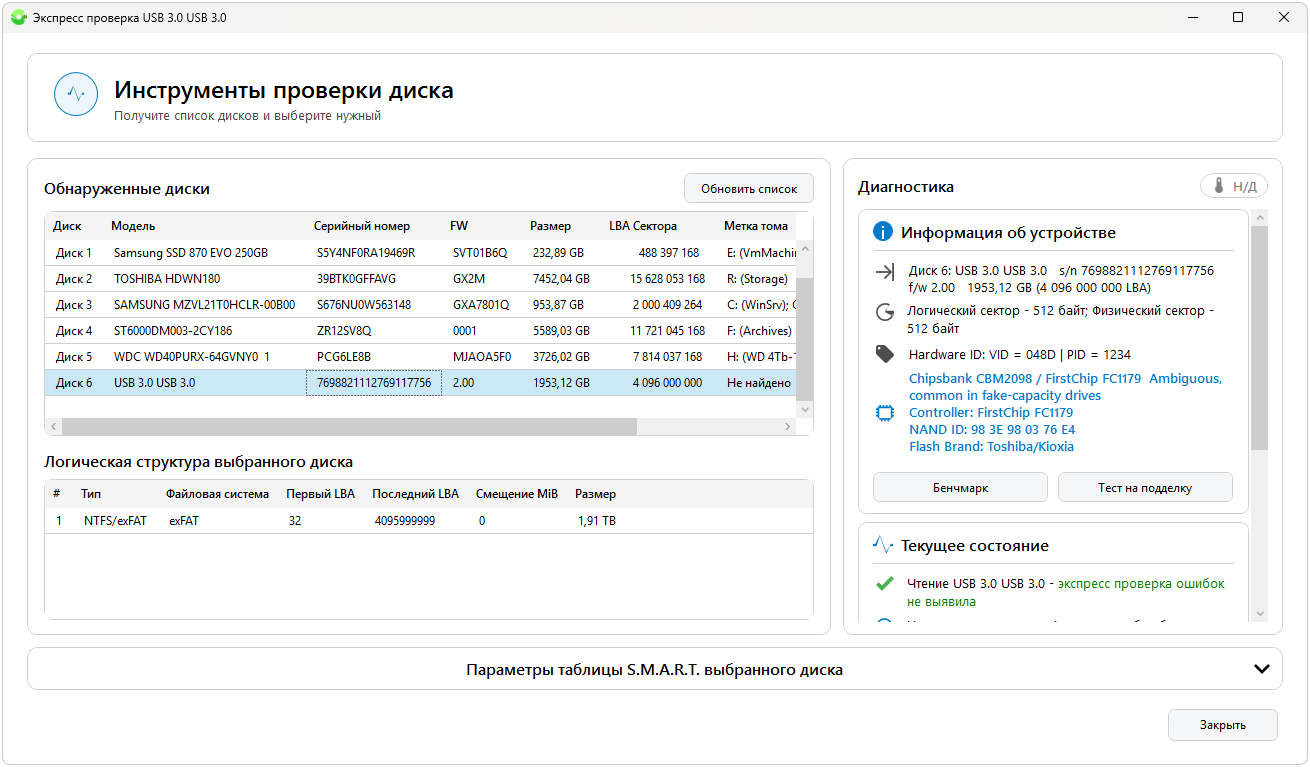Click up arrow of disks table vertical scrollbar
This screenshot has height=767, width=1310.
click(805, 247)
